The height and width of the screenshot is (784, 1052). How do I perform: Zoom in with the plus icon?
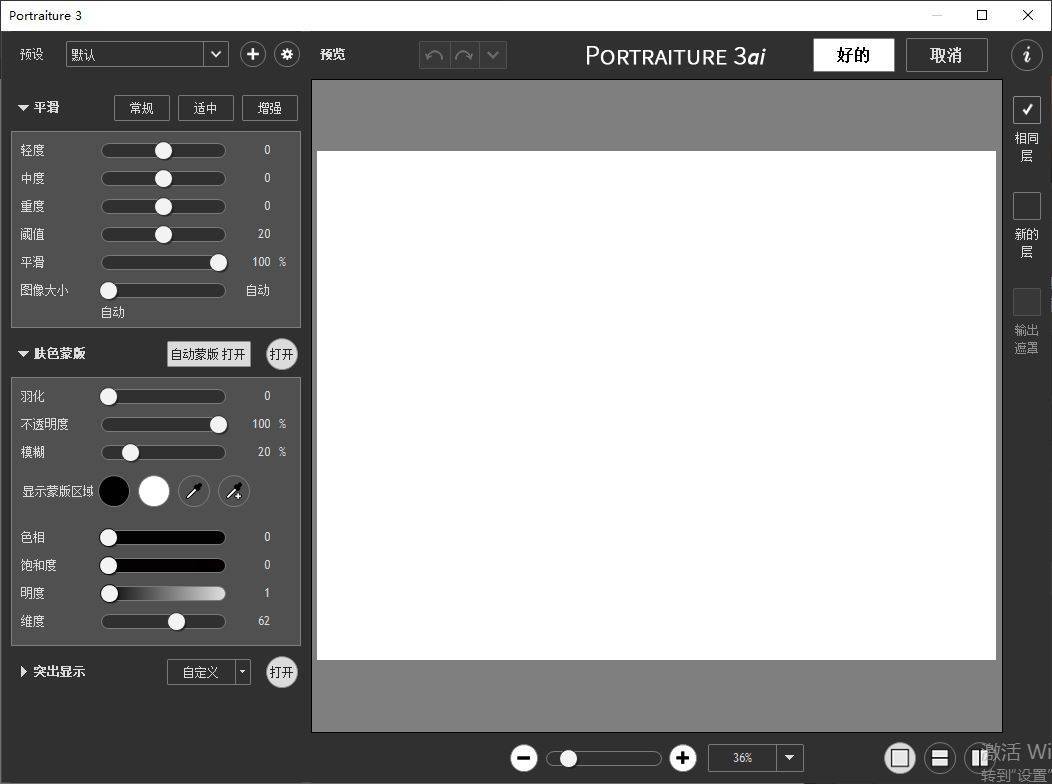(x=683, y=758)
